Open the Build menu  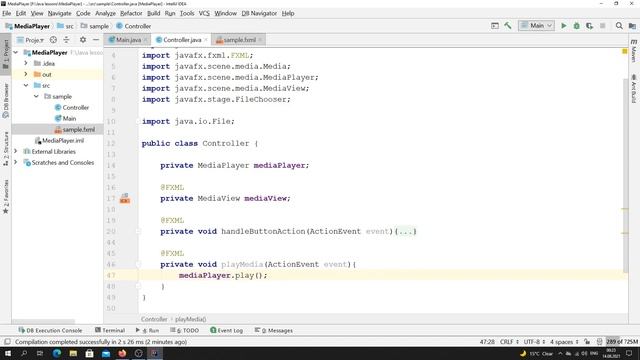pyautogui.click(x=153, y=13)
